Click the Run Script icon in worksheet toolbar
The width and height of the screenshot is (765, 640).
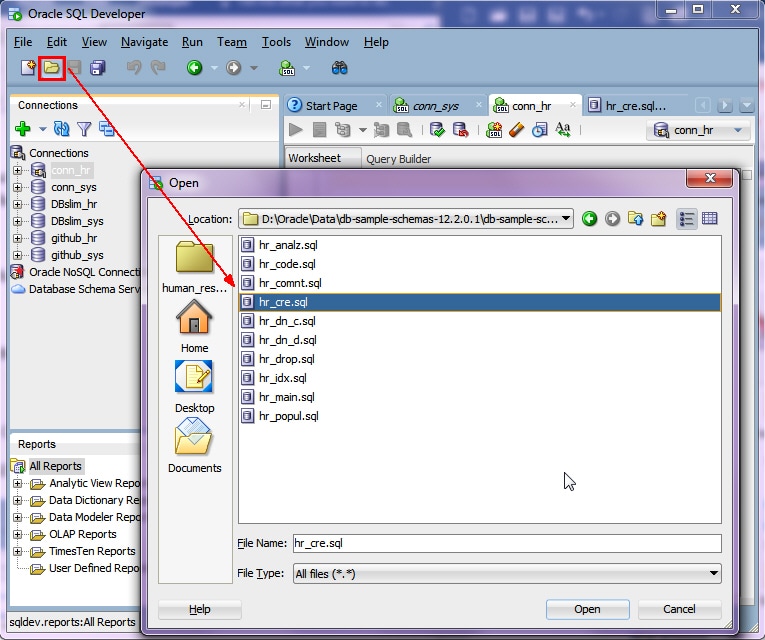click(x=320, y=130)
